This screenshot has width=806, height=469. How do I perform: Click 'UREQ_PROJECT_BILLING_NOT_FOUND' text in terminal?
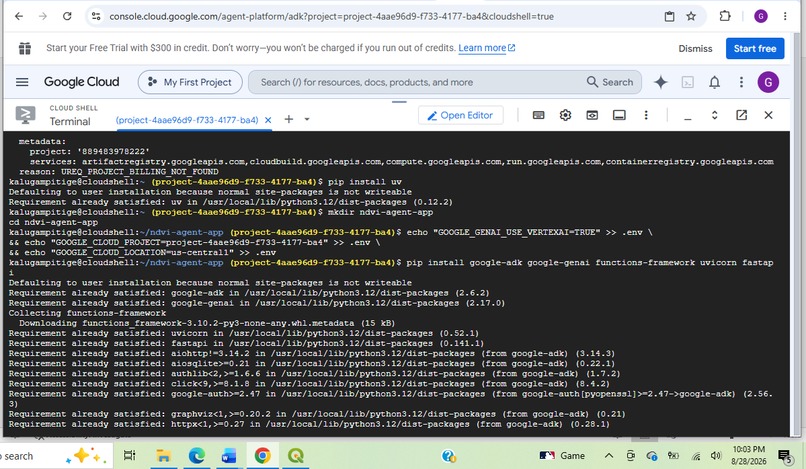pyautogui.click(x=140, y=172)
